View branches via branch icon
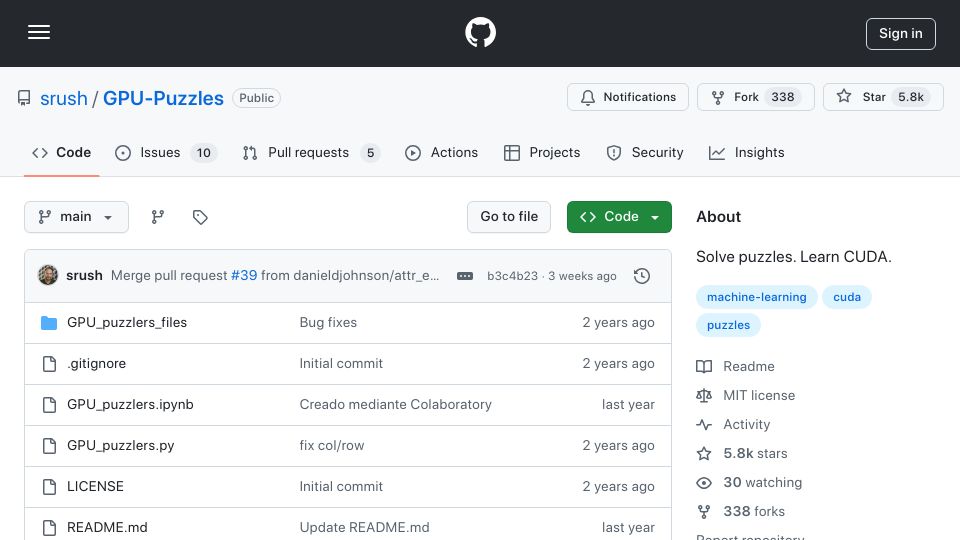 [157, 217]
